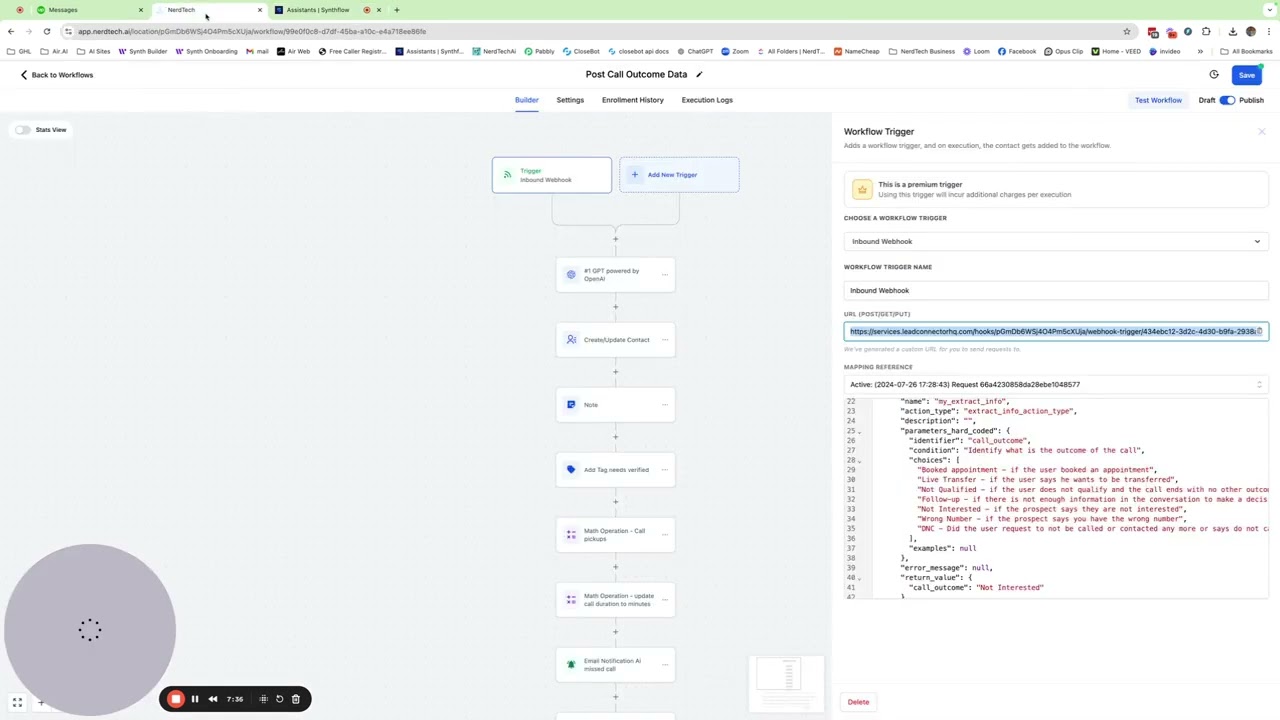Open options menu for Note step
Screen dimensions: 1280x720
[x=665, y=405]
